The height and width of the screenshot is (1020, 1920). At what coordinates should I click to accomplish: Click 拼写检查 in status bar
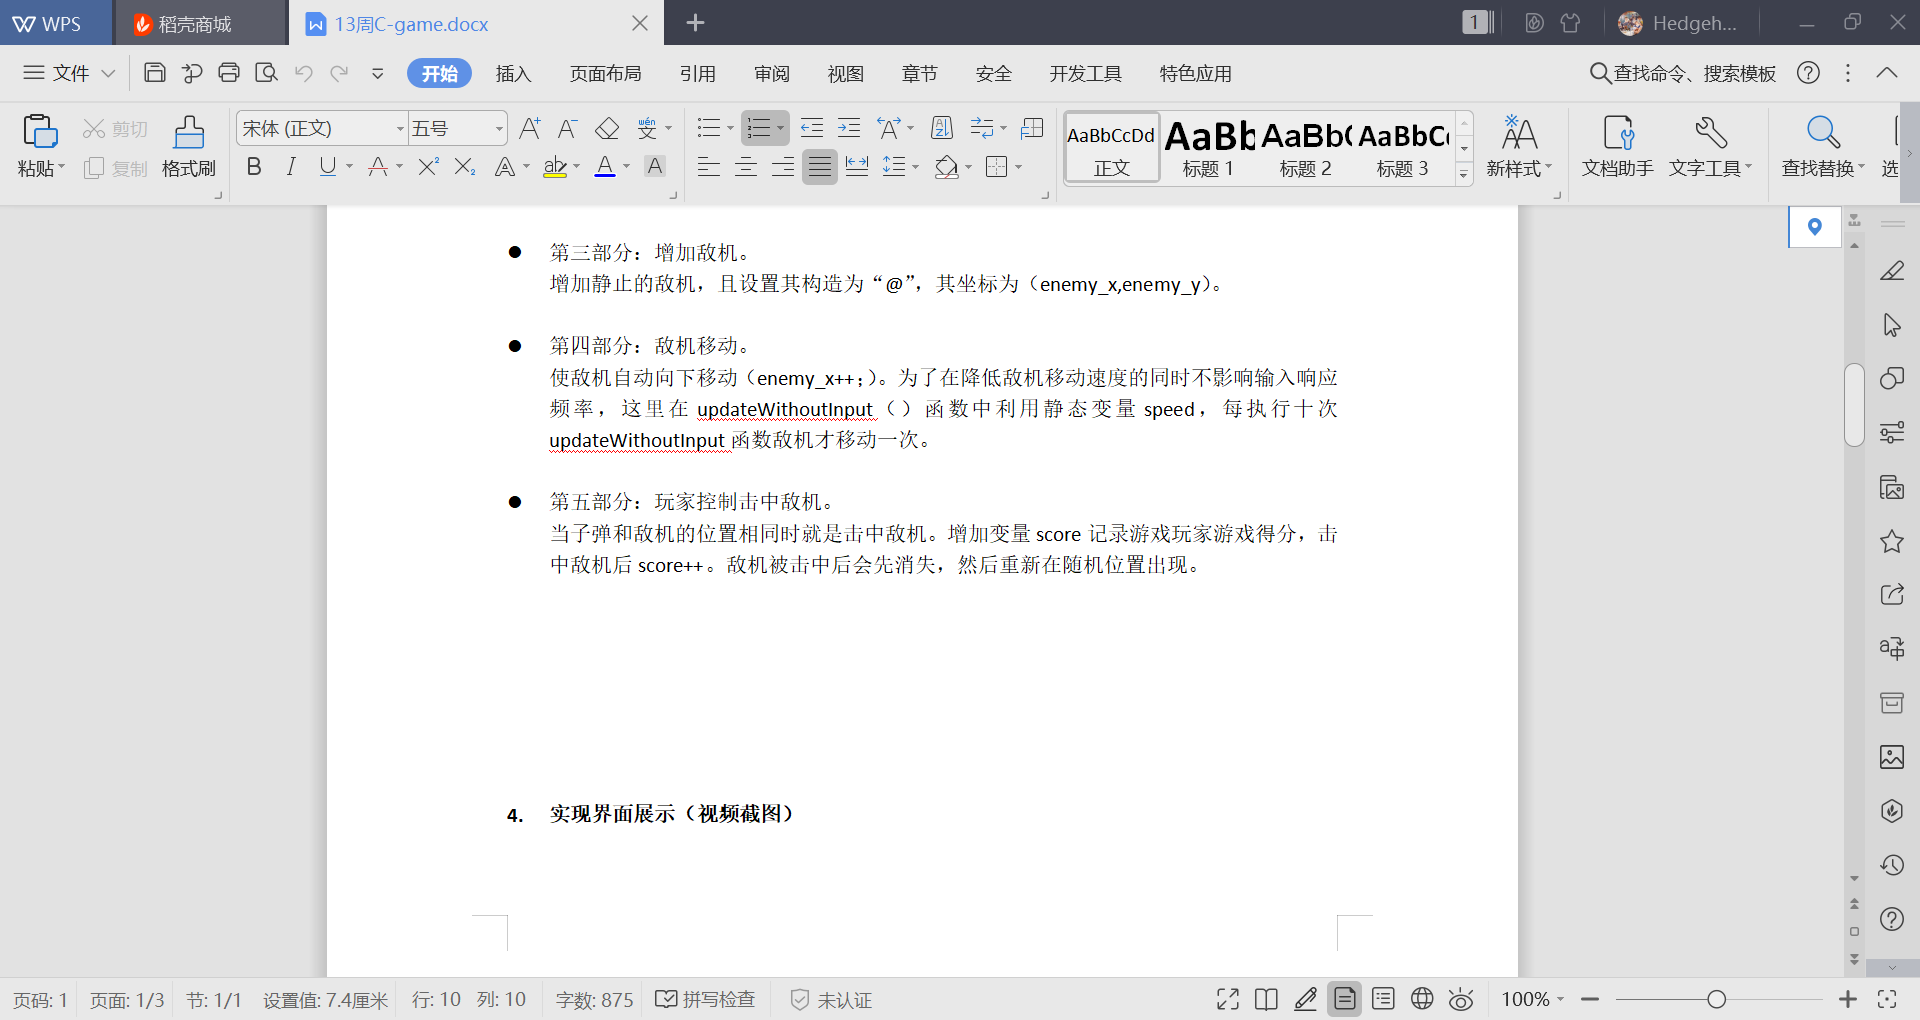click(x=706, y=999)
